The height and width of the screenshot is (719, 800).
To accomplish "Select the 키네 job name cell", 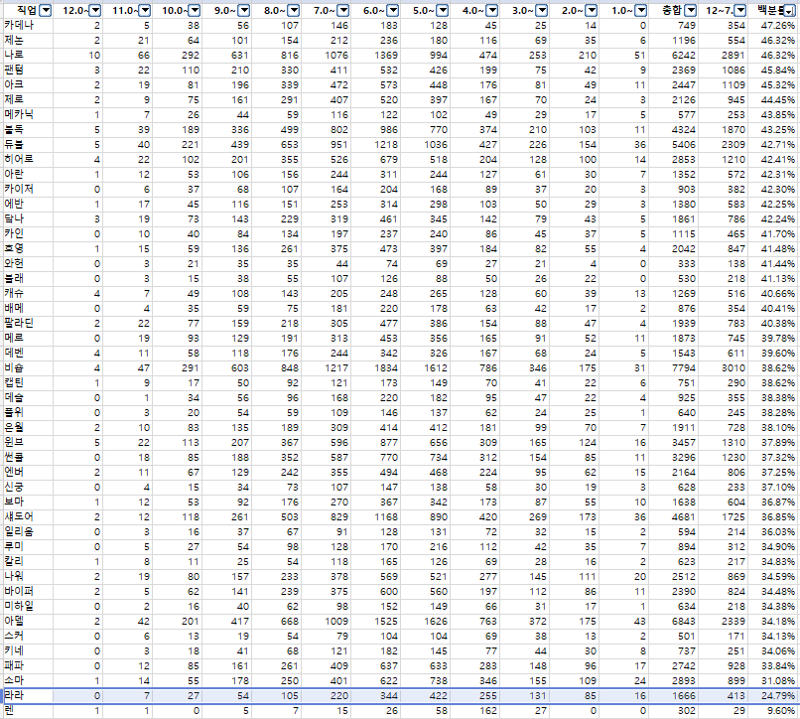I will point(28,651).
